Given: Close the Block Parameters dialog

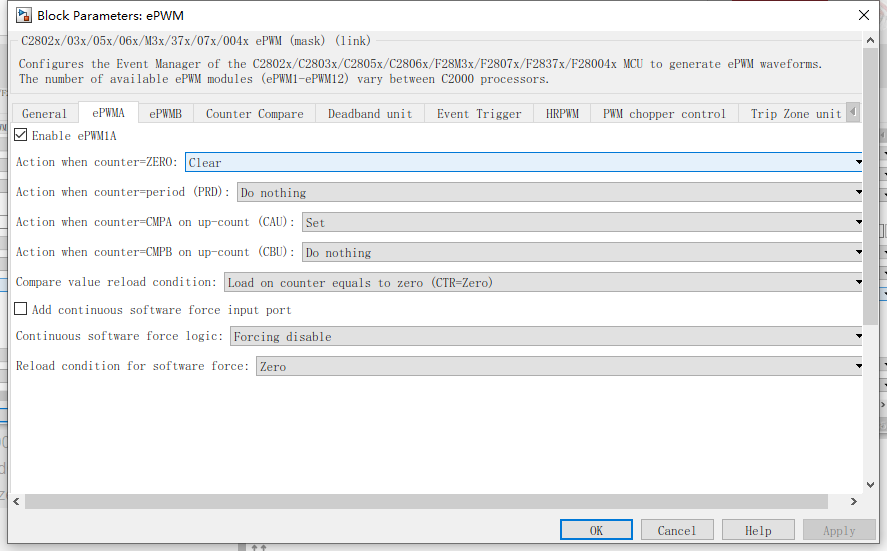Looking at the screenshot, I should pos(864,15).
